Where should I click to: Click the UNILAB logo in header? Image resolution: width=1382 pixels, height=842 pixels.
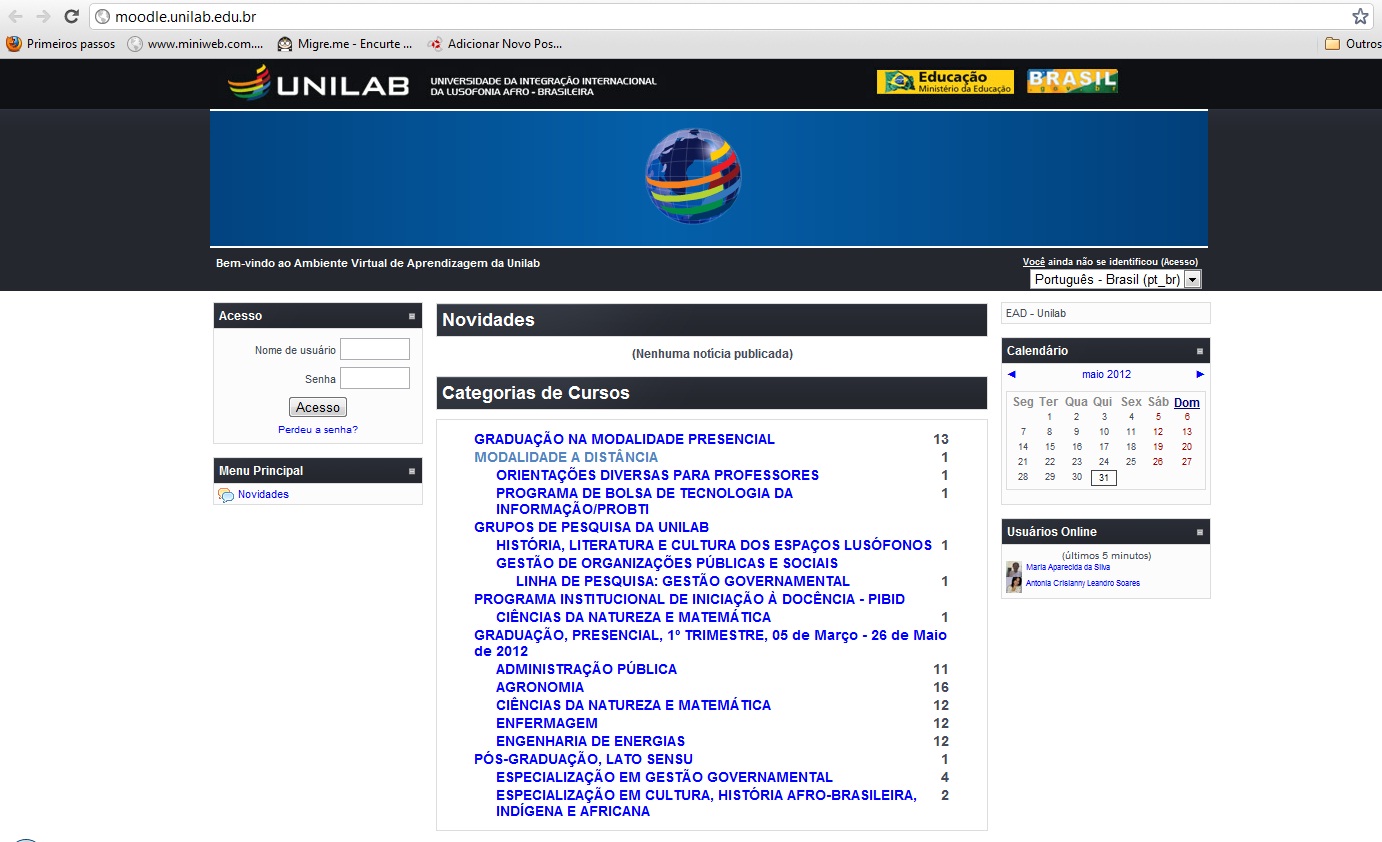[x=318, y=84]
